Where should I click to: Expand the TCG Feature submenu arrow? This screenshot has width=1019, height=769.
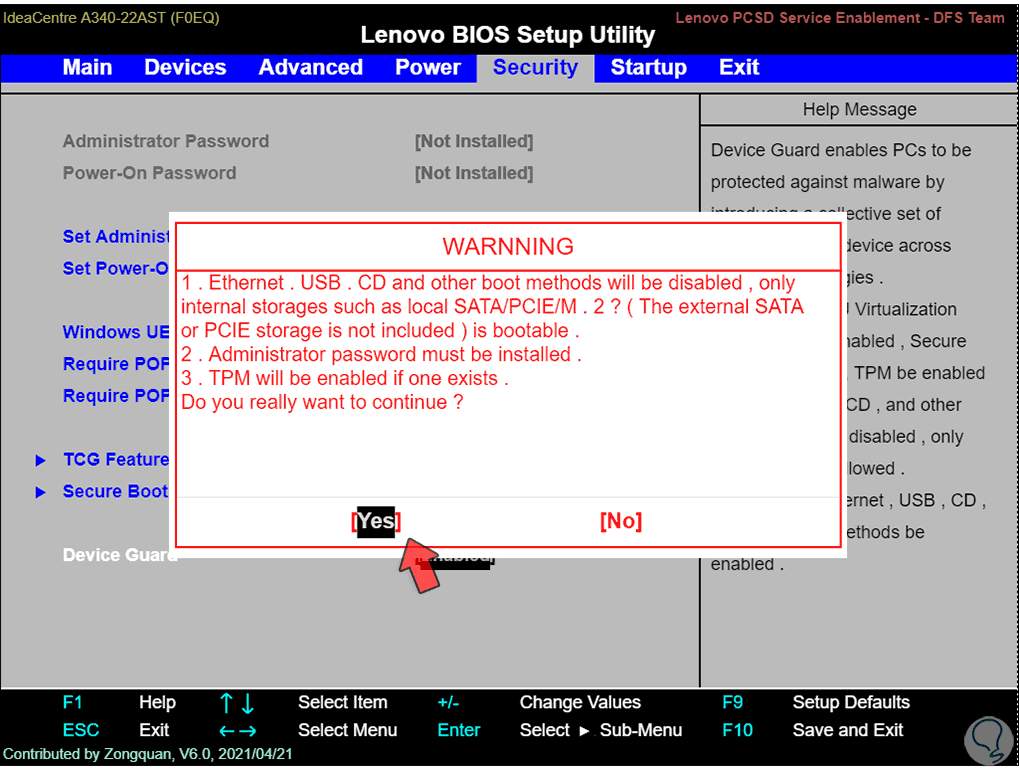pyautogui.click(x=40, y=460)
